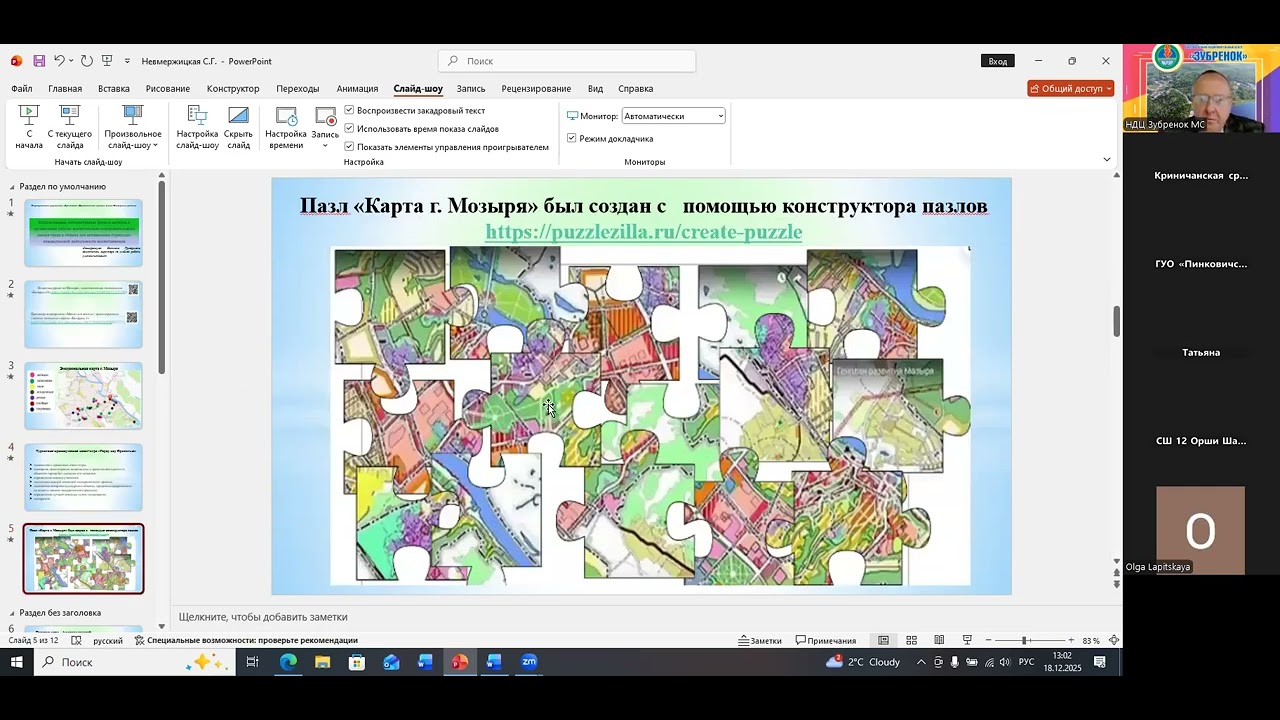This screenshot has height=720, width=1280.
Task: Open Reading view icon in status bar
Action: [939, 640]
